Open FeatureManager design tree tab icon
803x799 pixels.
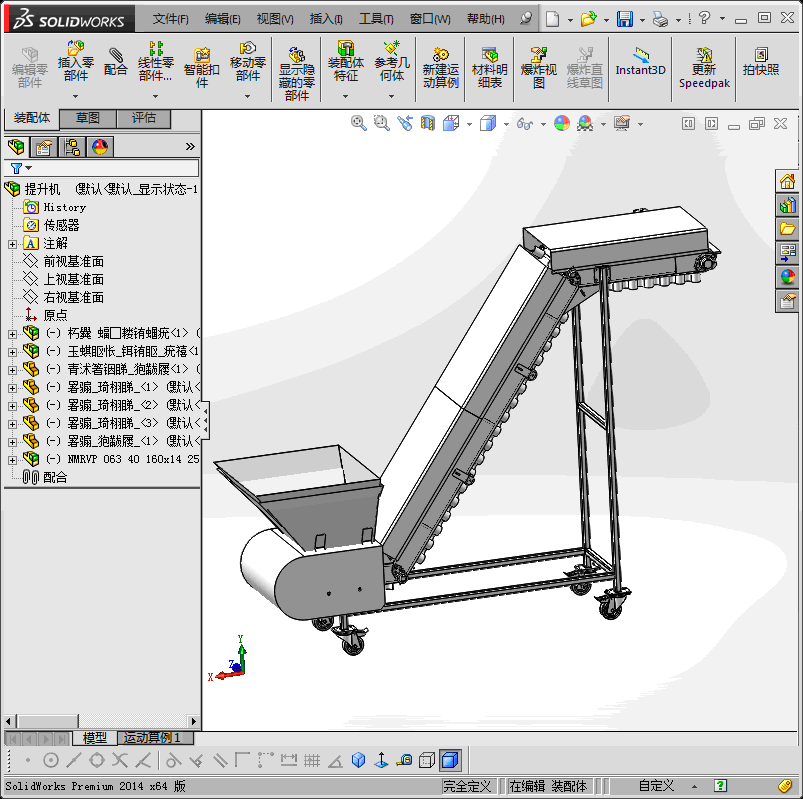[x=16, y=147]
